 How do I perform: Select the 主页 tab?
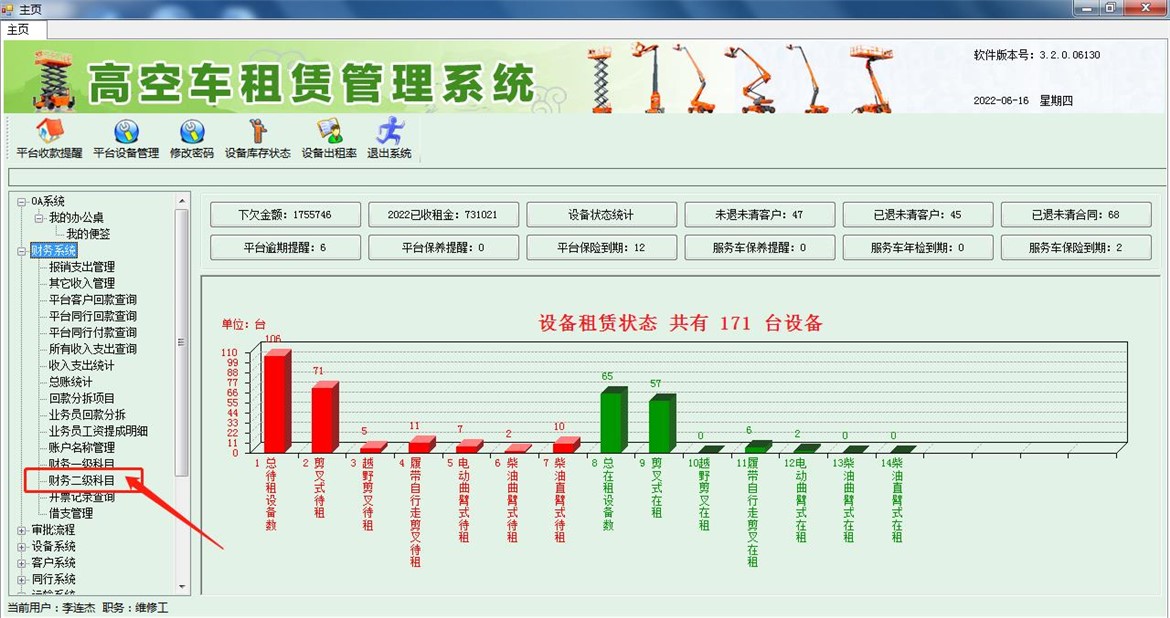[24, 29]
